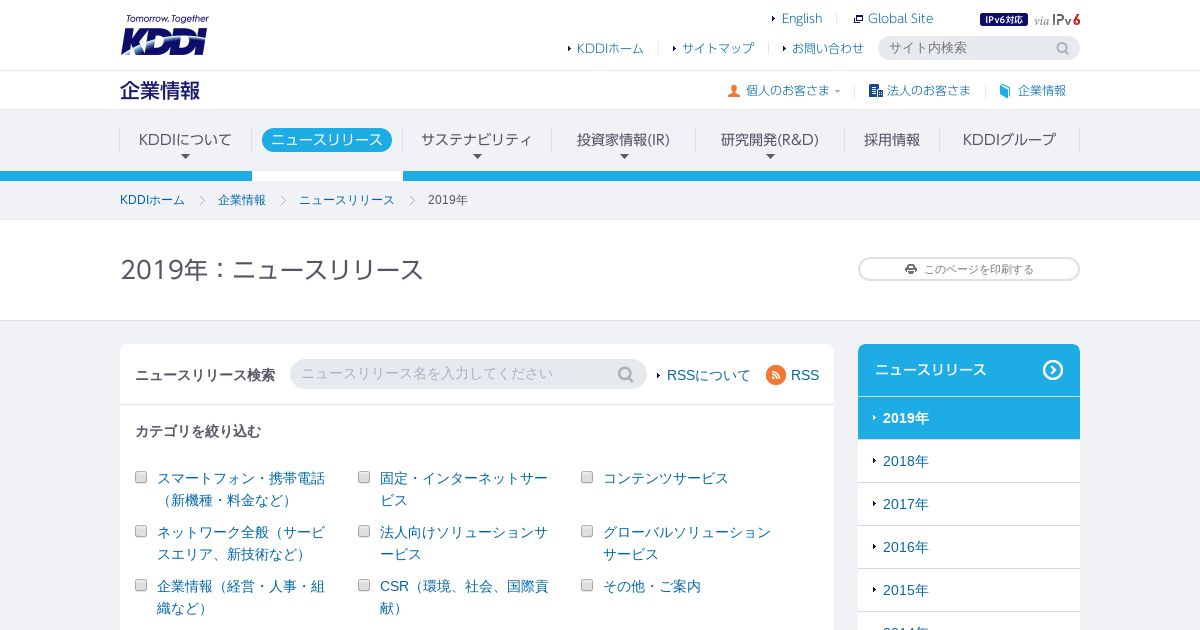Expand 研究開発(R&D) dropdown arrow
Screen dimensions: 1200x630
pos(770,157)
